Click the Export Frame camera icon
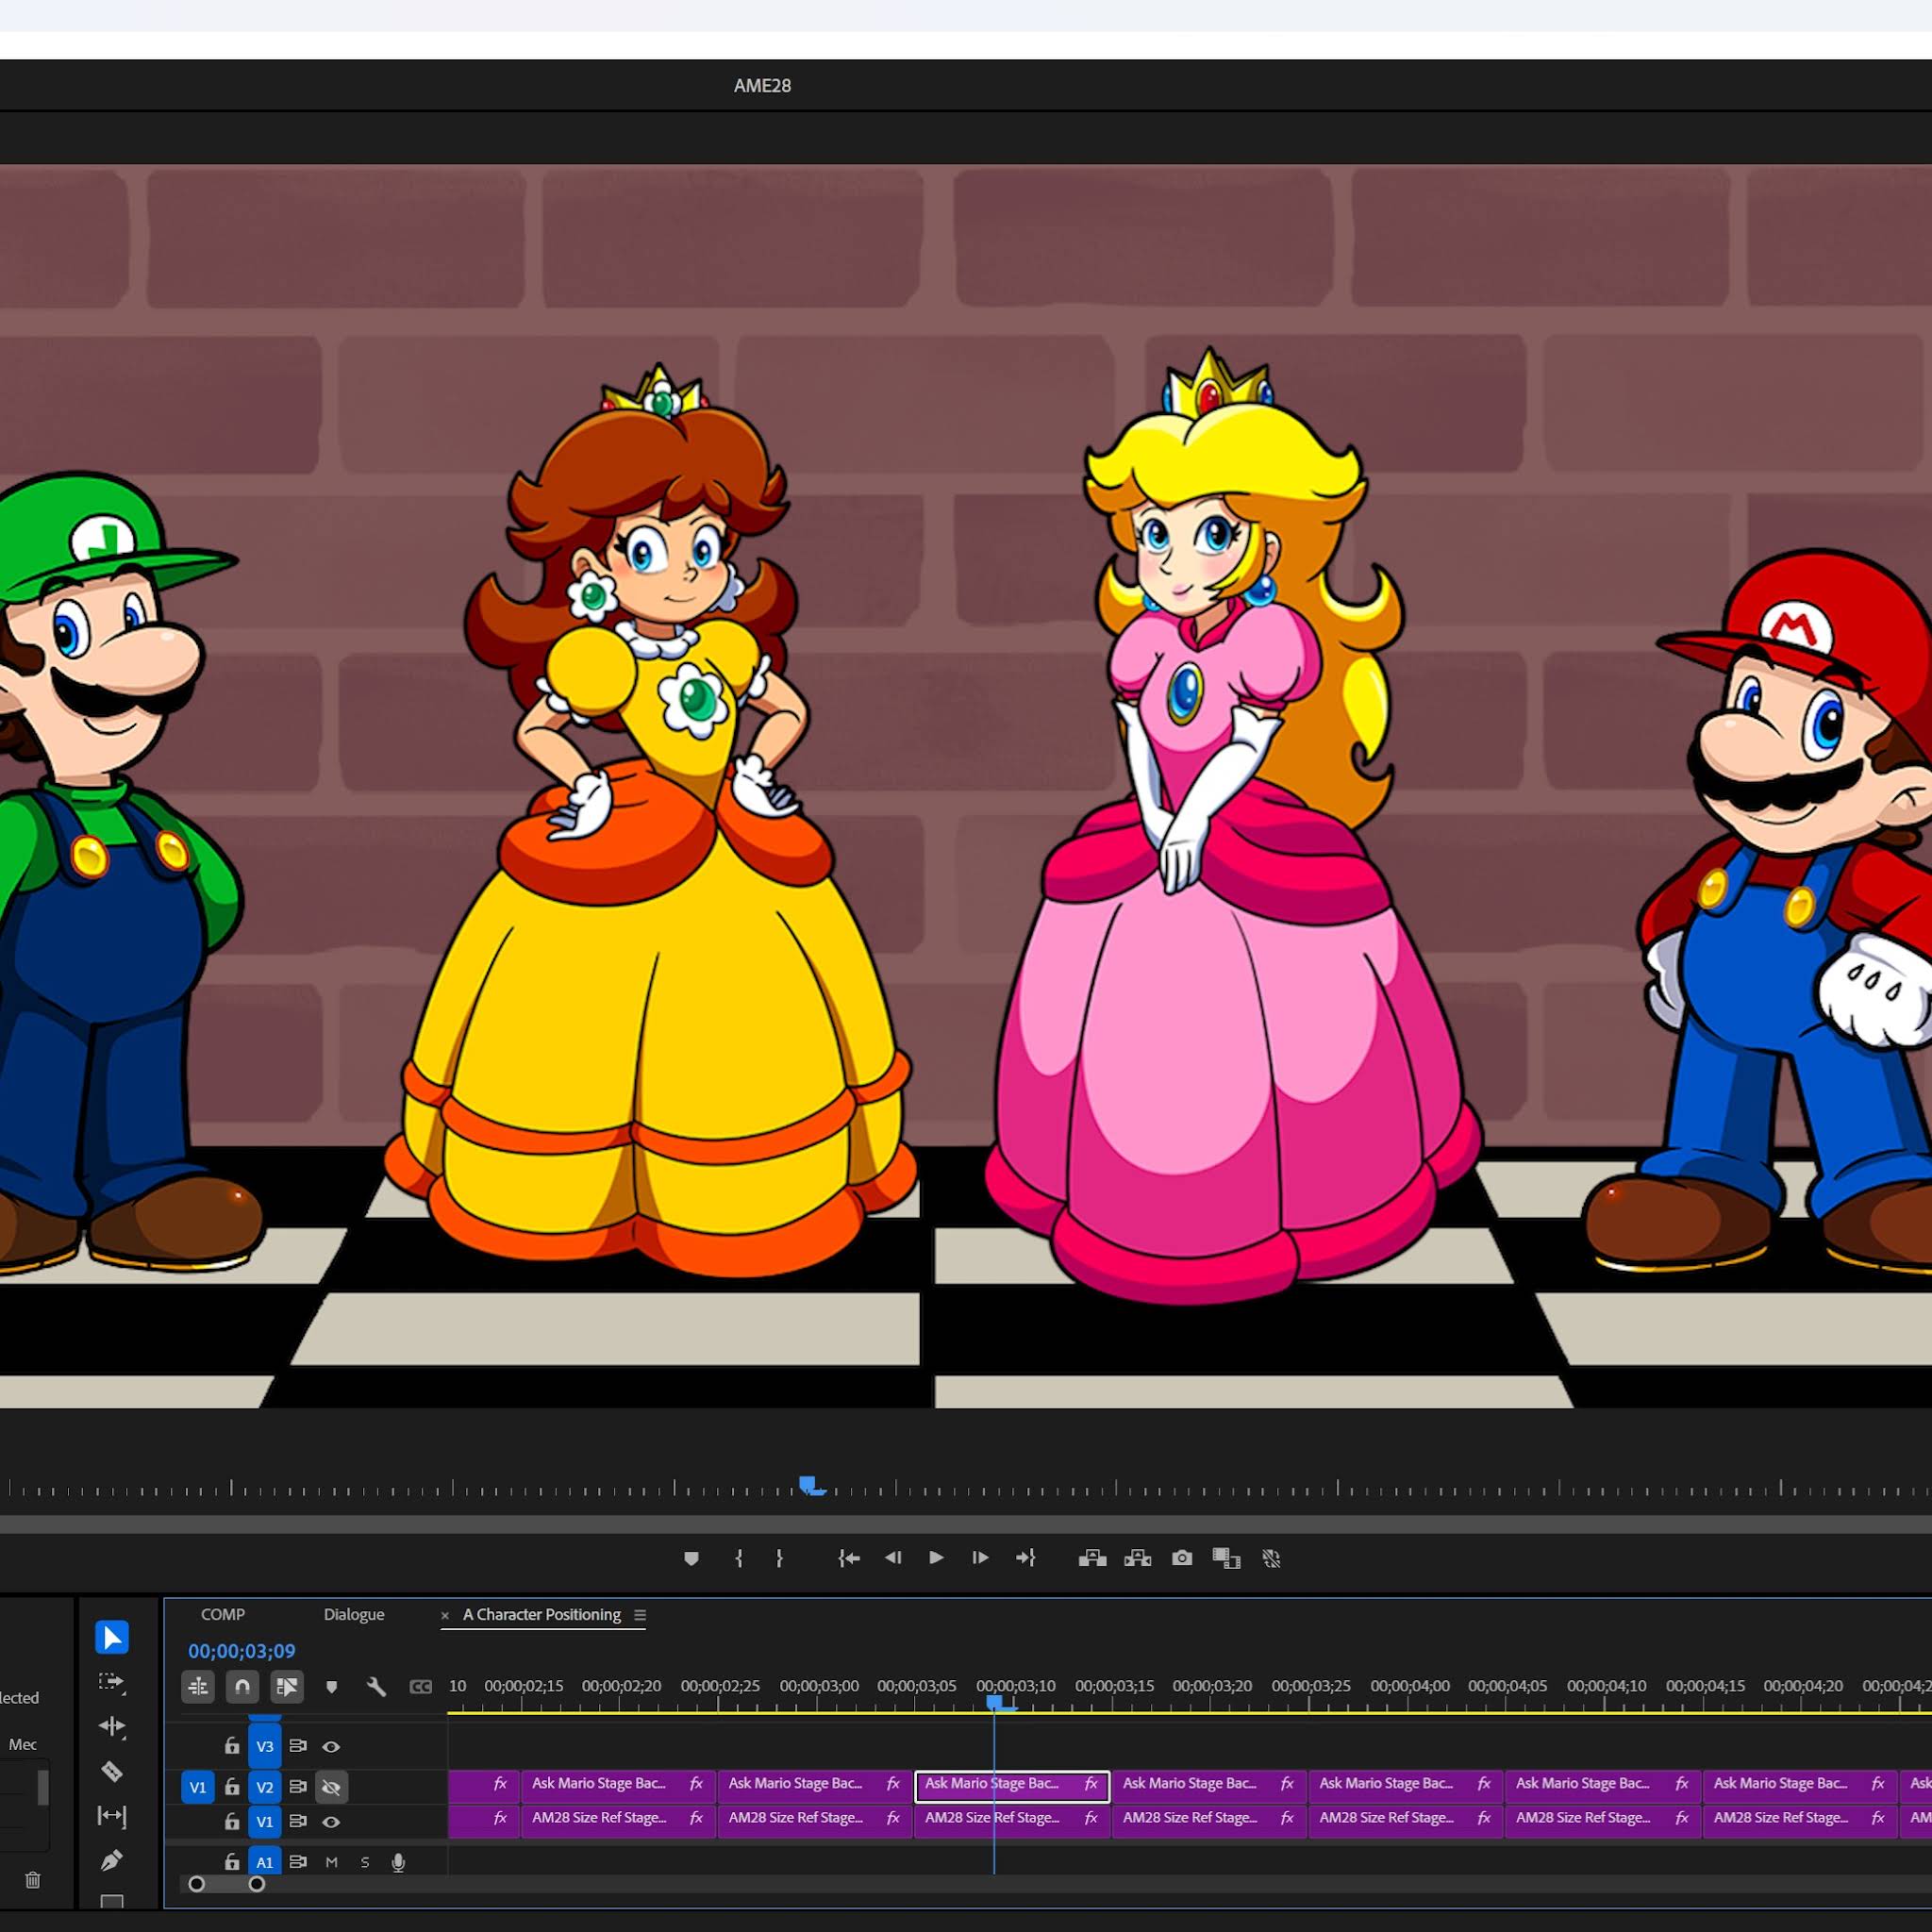Viewport: 1932px width, 1932px height. (x=1182, y=1558)
